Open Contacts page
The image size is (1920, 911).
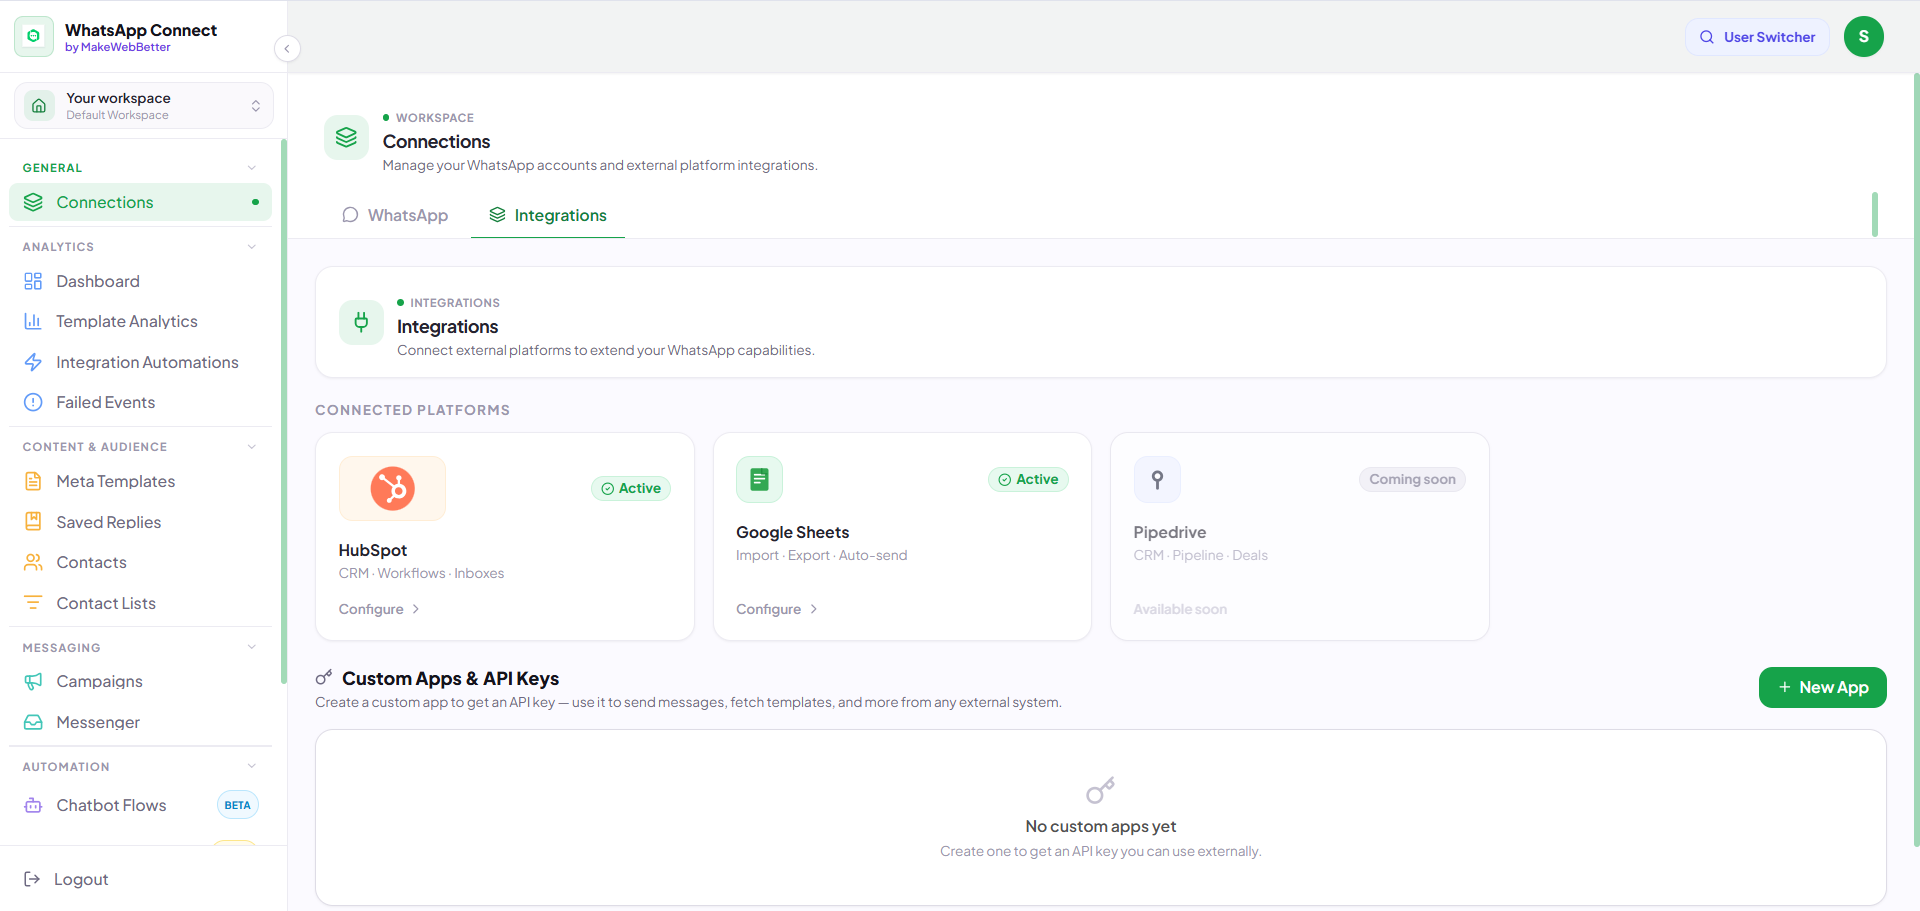coord(140,562)
